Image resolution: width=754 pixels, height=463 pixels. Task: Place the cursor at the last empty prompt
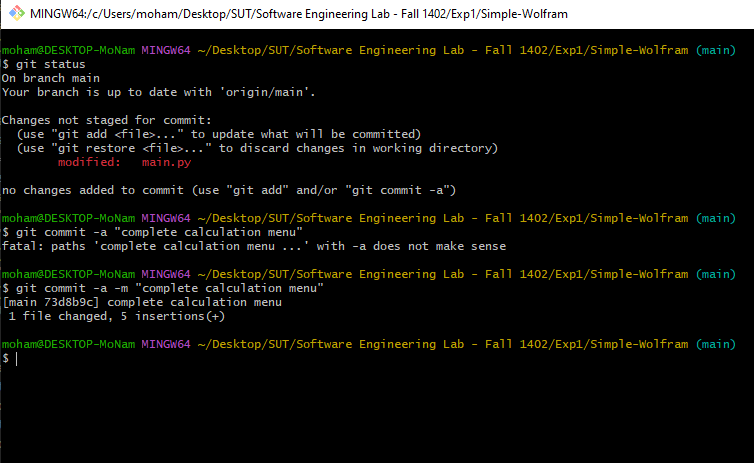tap(16, 359)
